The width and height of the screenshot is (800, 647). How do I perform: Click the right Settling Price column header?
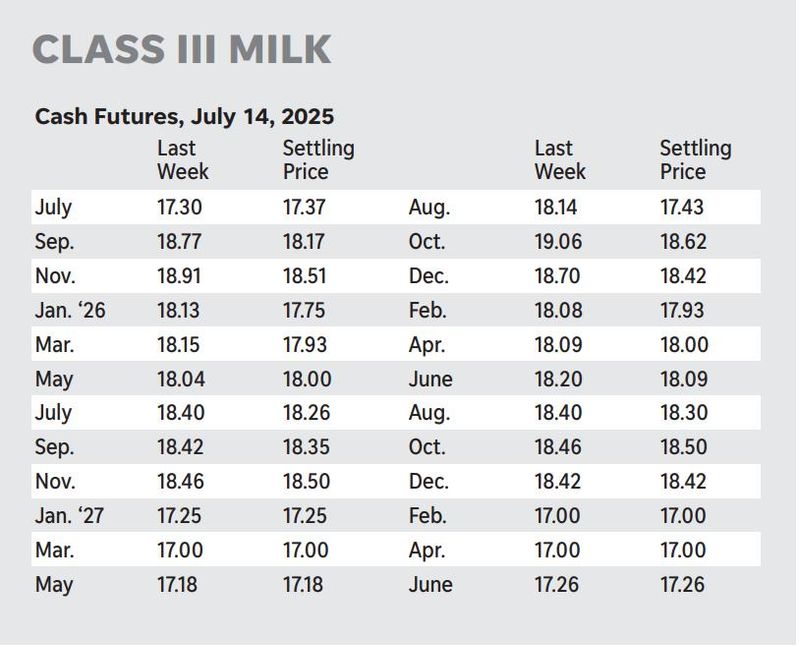pos(696,160)
